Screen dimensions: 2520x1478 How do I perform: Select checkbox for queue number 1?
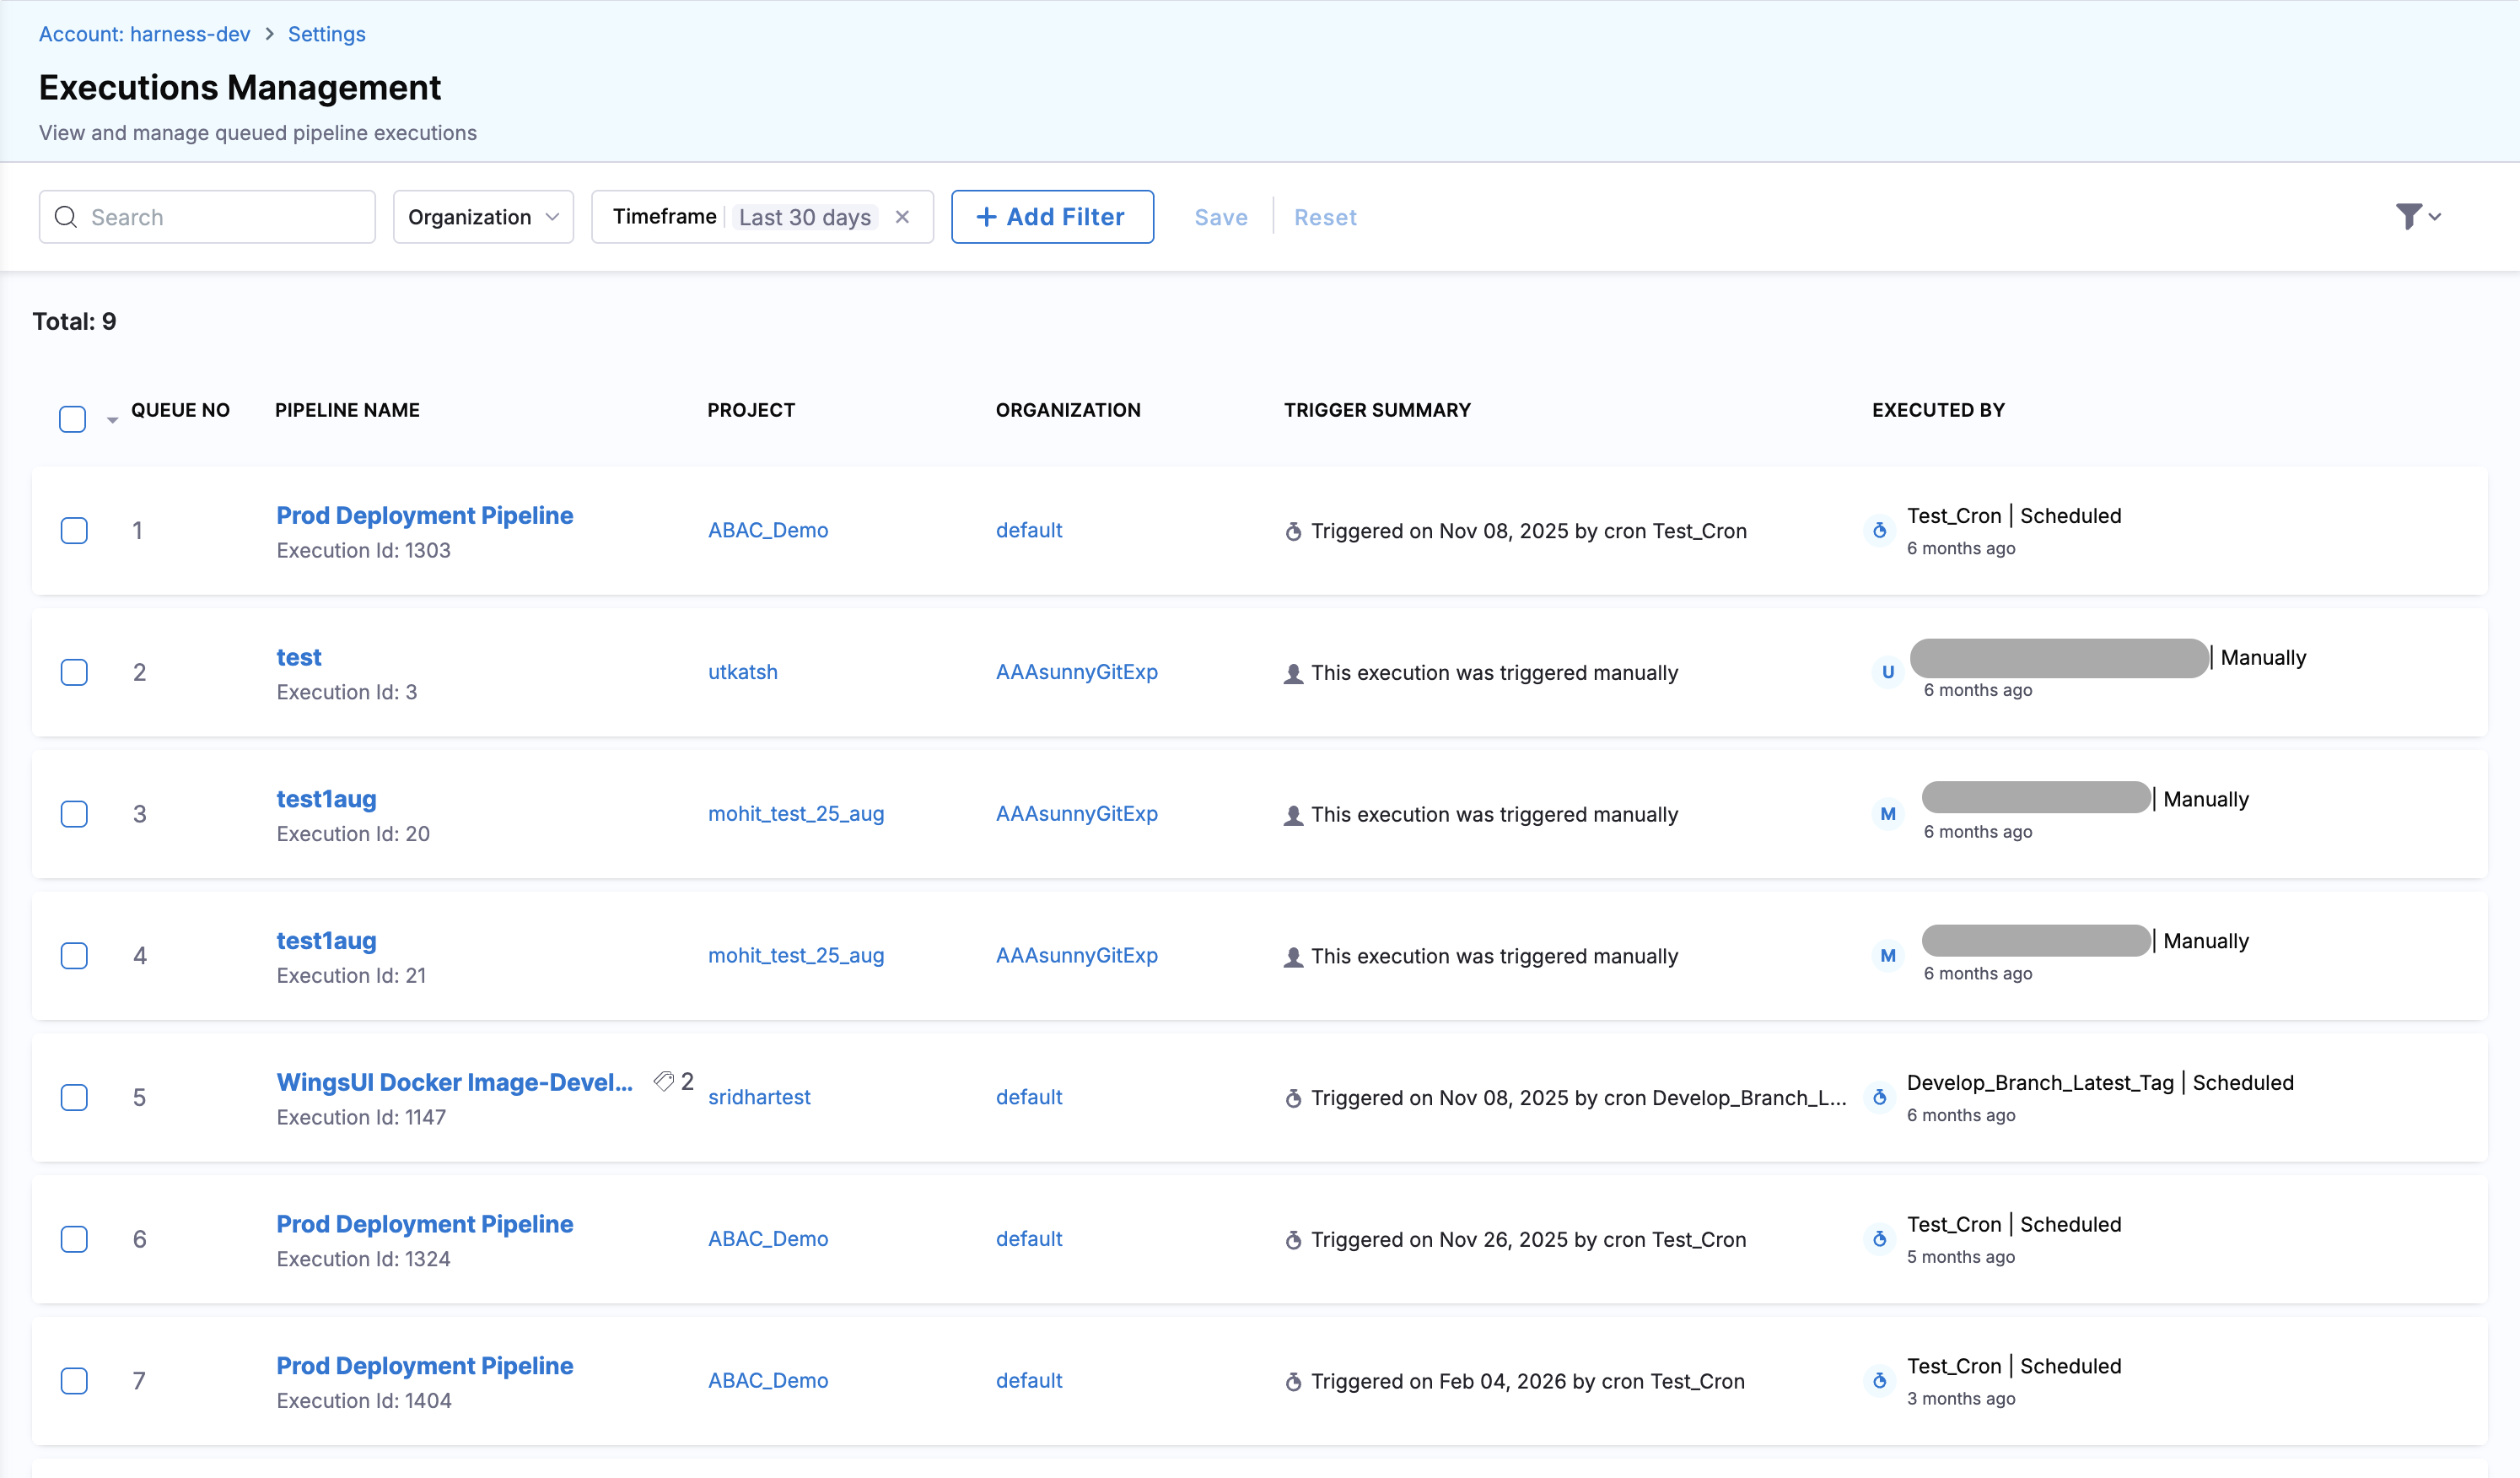tap(74, 530)
